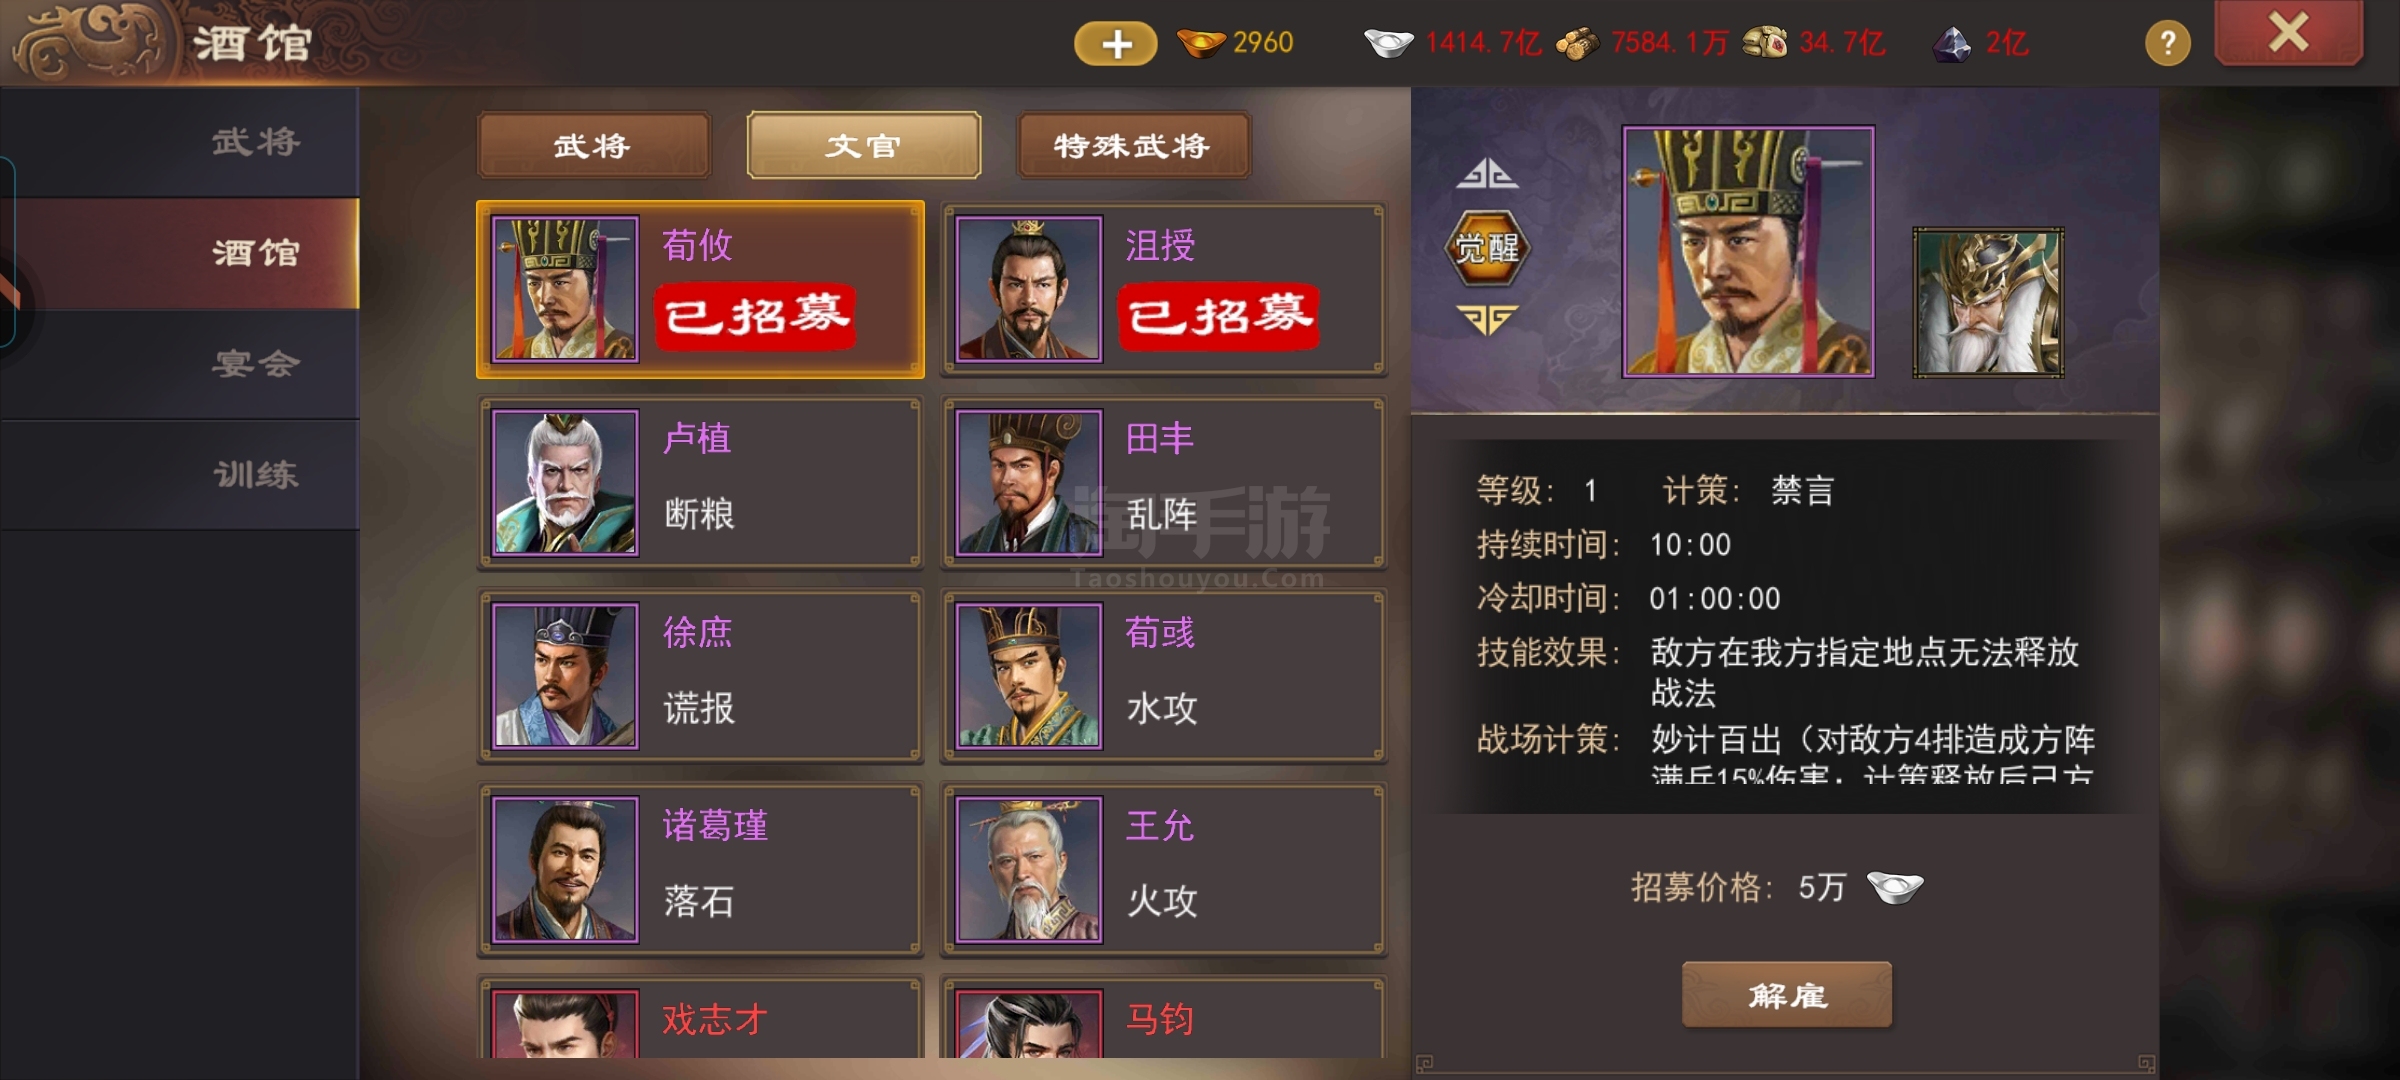Select the 荀彧 水攻 officer card
The height and width of the screenshot is (1080, 2400).
pyautogui.click(x=1163, y=676)
